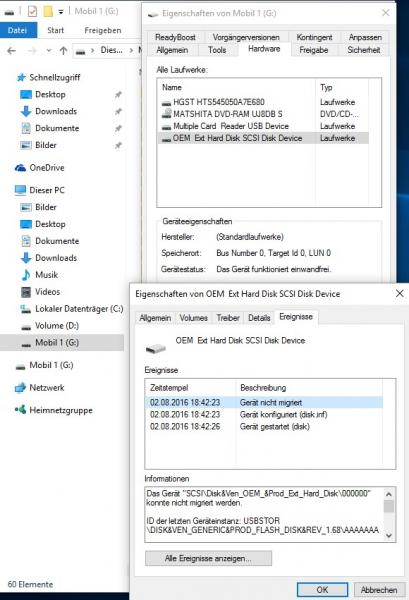The height and width of the screenshot is (600, 409).
Task: Unpin Desktop pin icon in Schnellzugriff
Action: (x=118, y=95)
